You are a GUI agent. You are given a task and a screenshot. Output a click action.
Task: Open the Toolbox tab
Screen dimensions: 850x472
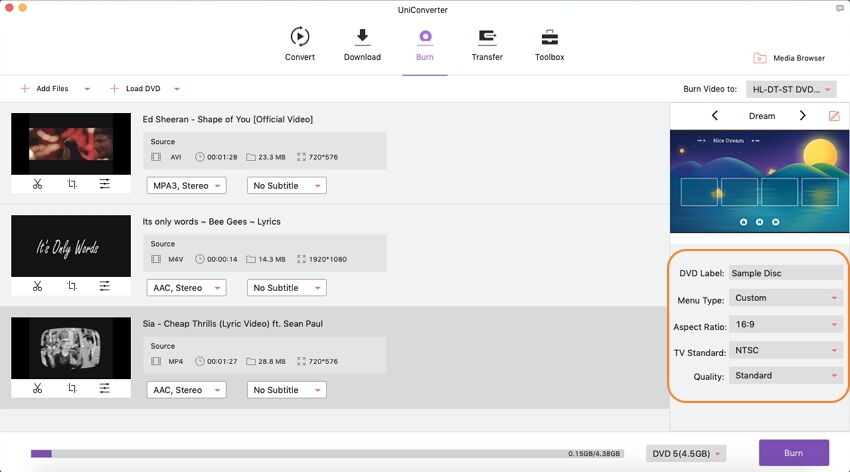tap(550, 45)
